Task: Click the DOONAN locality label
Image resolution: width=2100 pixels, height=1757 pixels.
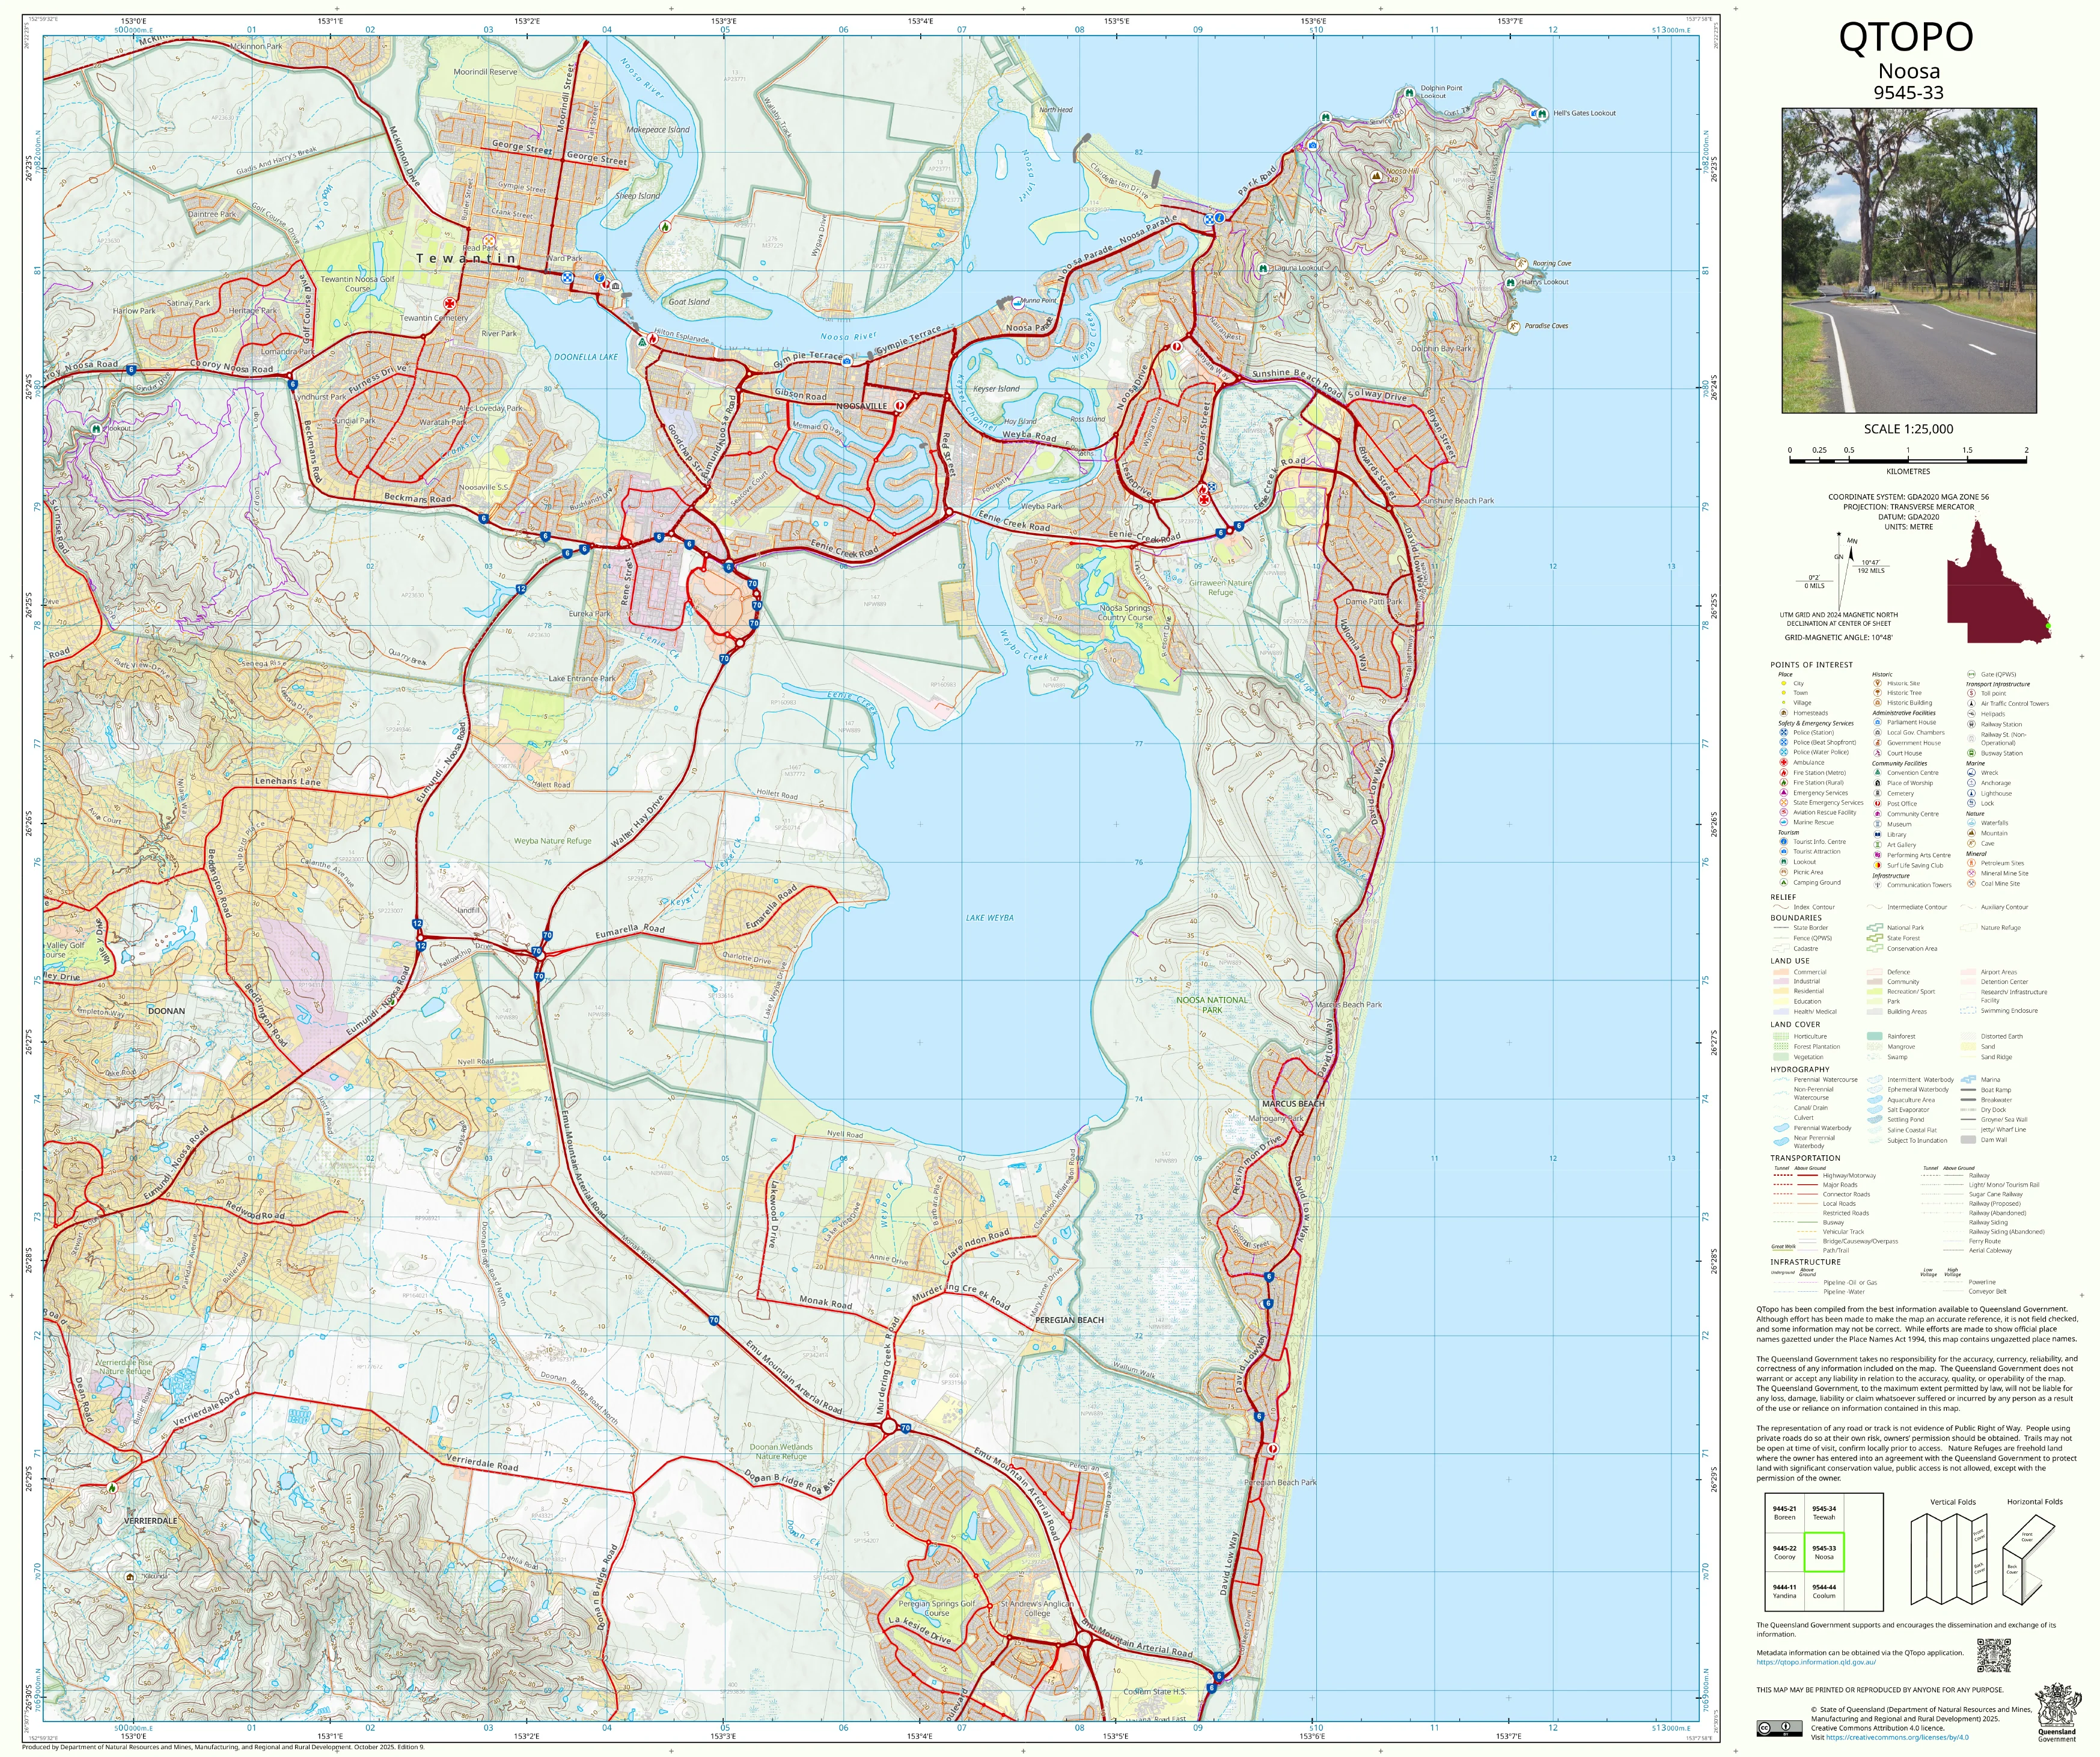Action: point(166,1011)
